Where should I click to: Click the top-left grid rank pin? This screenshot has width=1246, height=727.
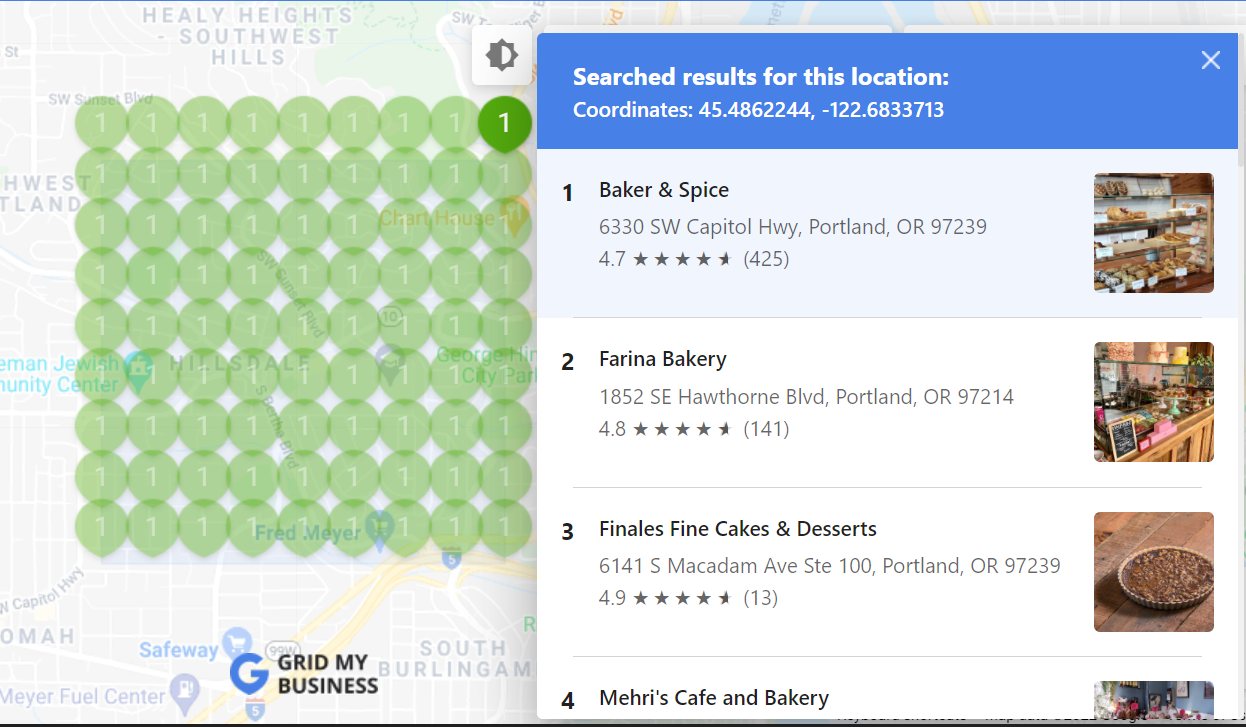click(101, 122)
